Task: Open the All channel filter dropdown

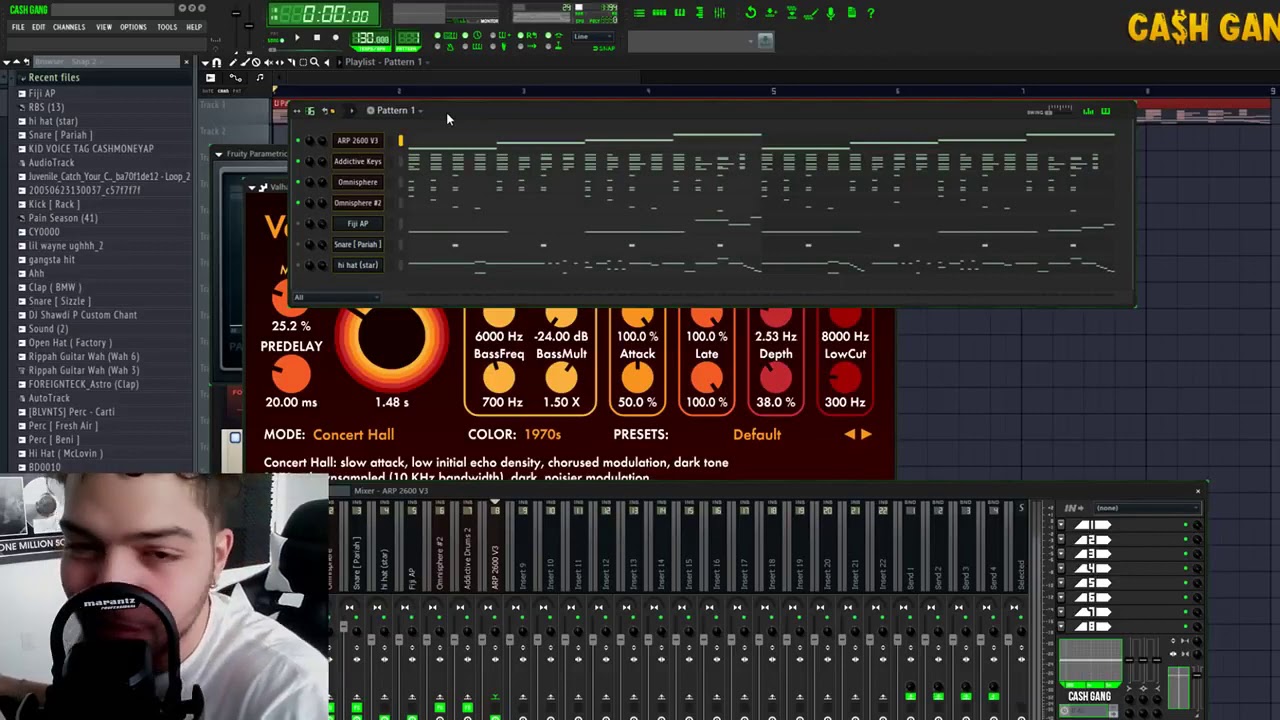Action: tap(336, 298)
